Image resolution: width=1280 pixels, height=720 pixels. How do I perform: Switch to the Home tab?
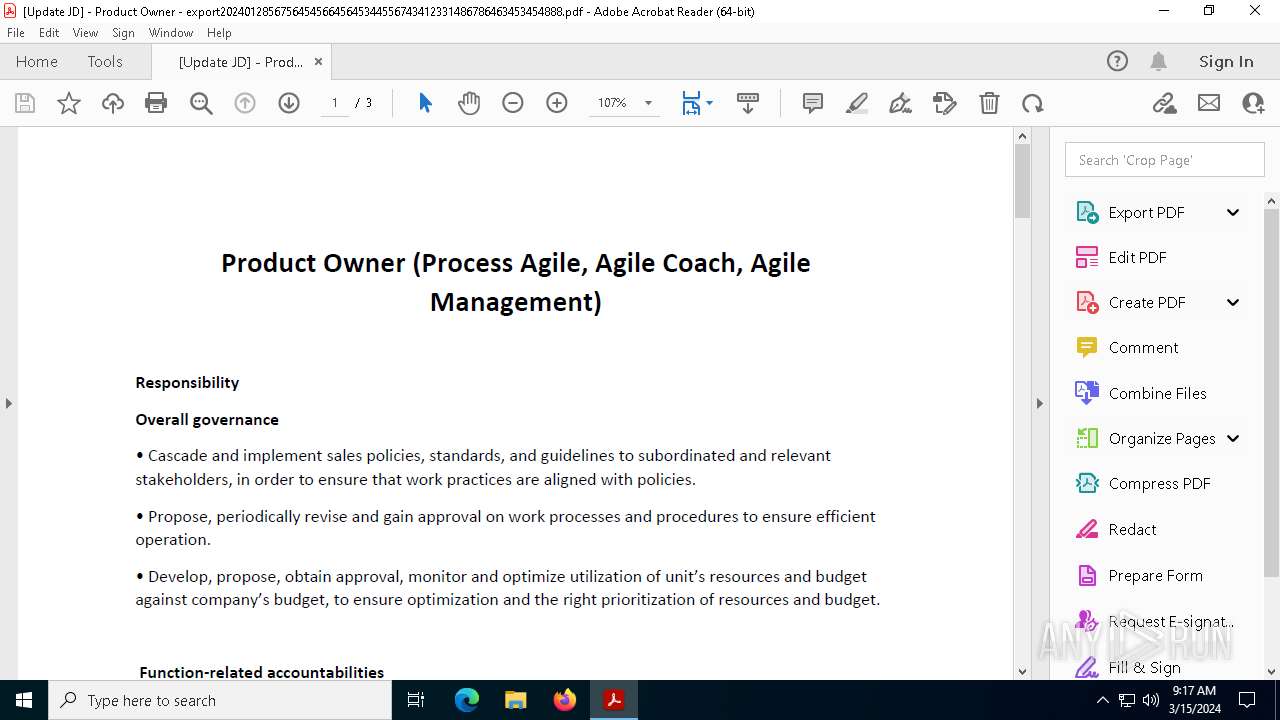click(x=37, y=61)
